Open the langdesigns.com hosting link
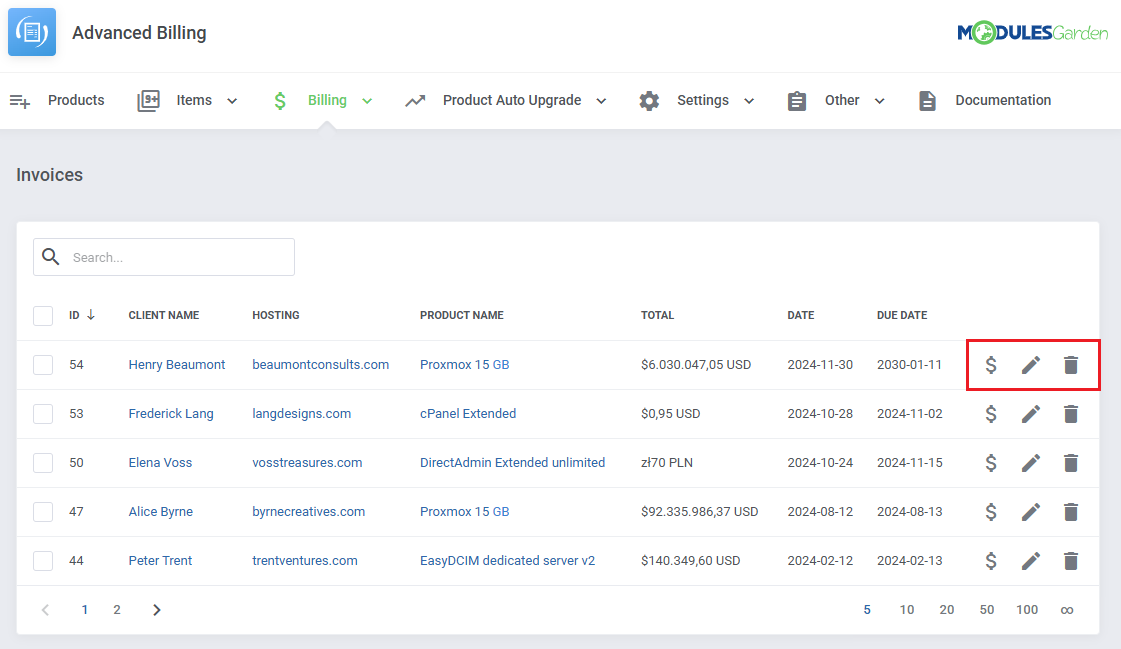The image size is (1121, 649). (302, 413)
